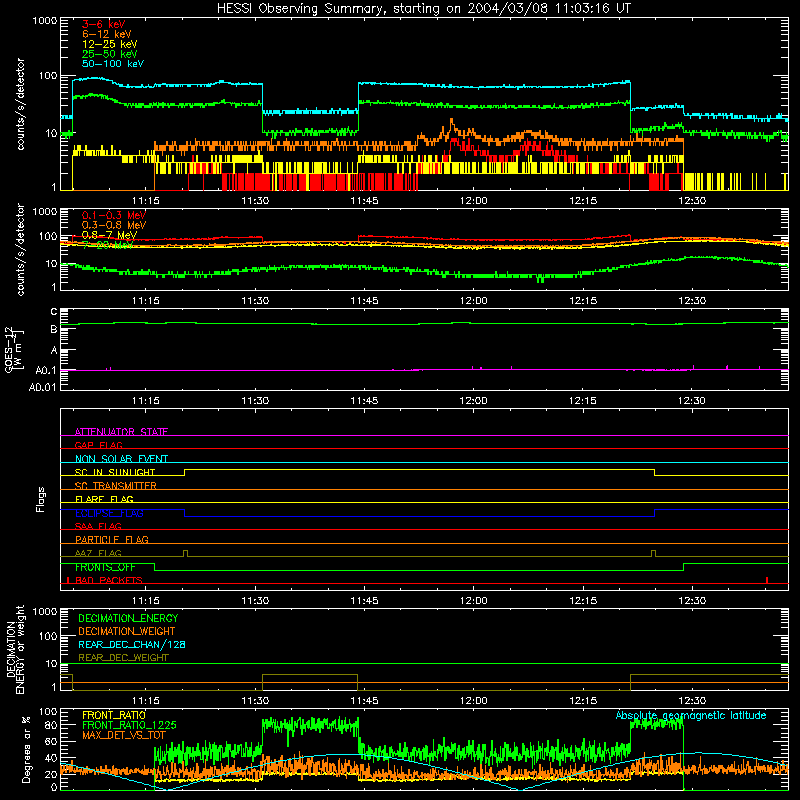Click the REAR_DEC_CHAN/128 legend label

(132, 644)
